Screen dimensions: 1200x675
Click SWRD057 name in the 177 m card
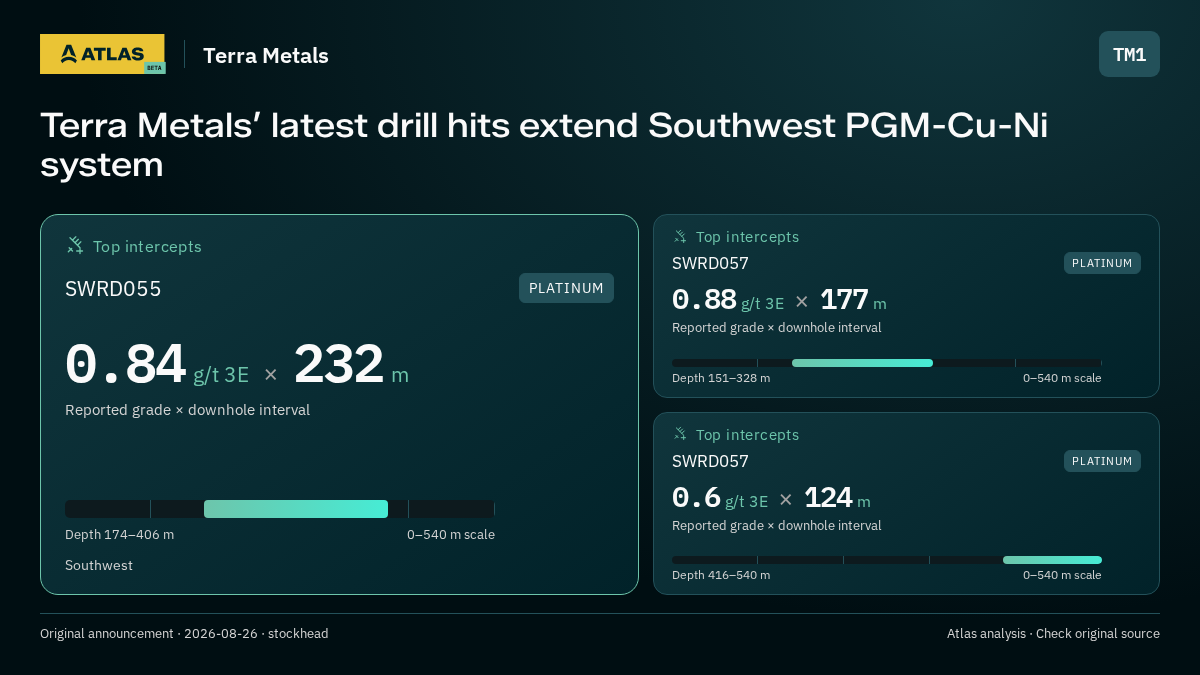pos(710,264)
